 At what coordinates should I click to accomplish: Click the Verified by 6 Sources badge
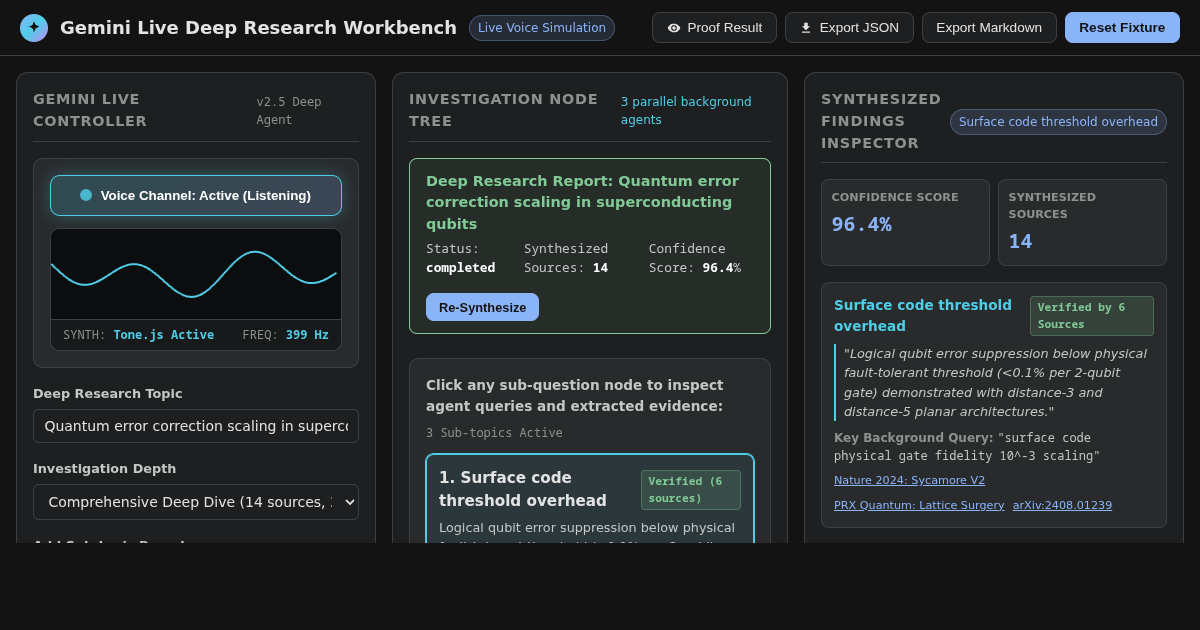[1092, 316]
